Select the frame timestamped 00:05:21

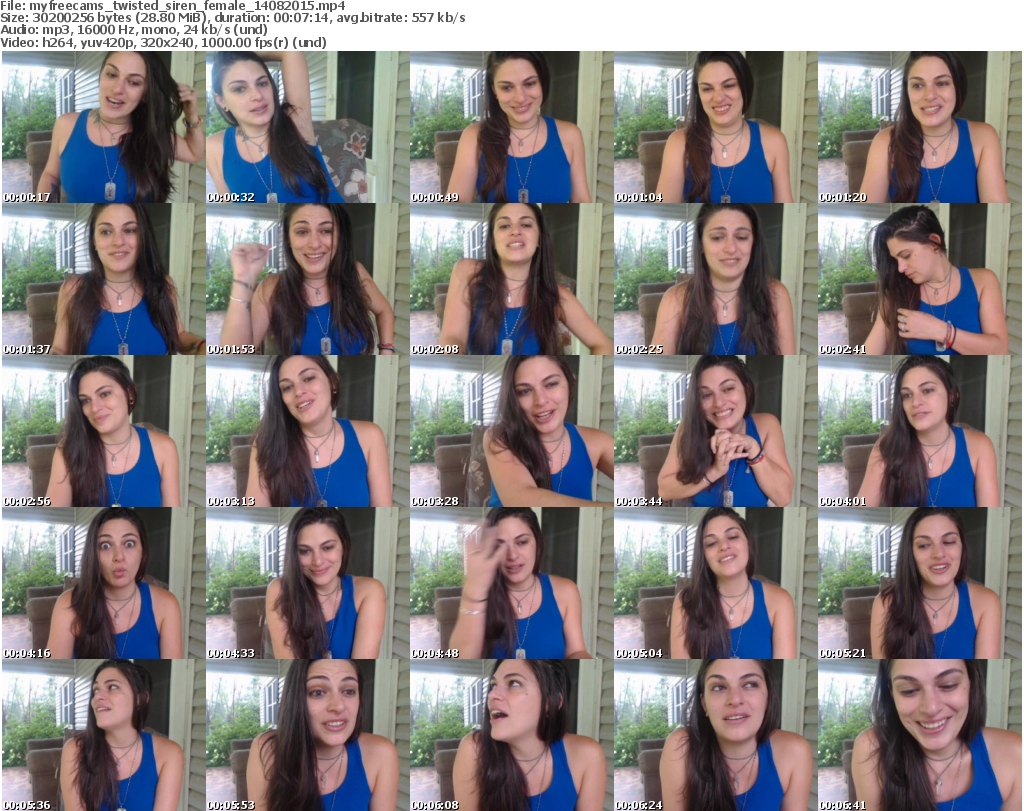pos(920,583)
